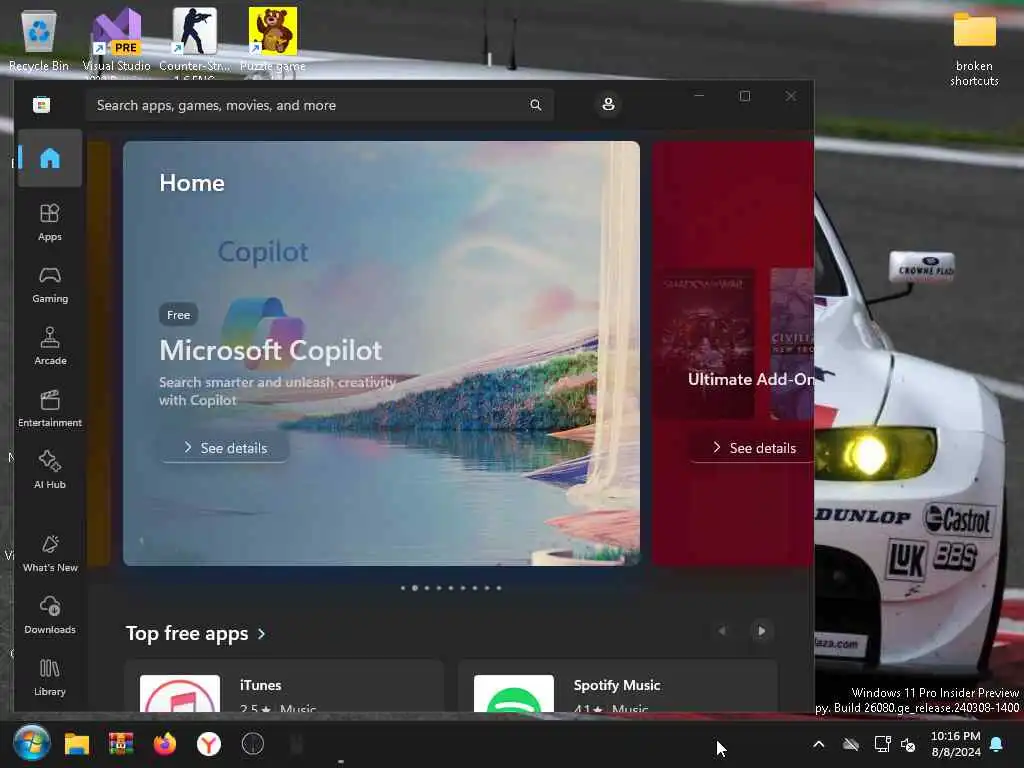
Task: Show previous Top free apps page
Action: 722,631
